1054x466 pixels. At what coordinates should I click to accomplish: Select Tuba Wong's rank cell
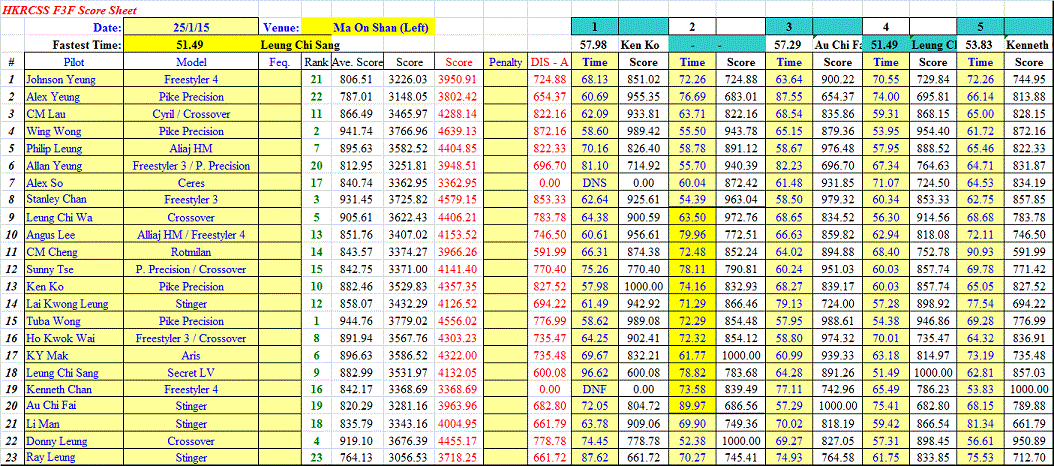point(316,321)
